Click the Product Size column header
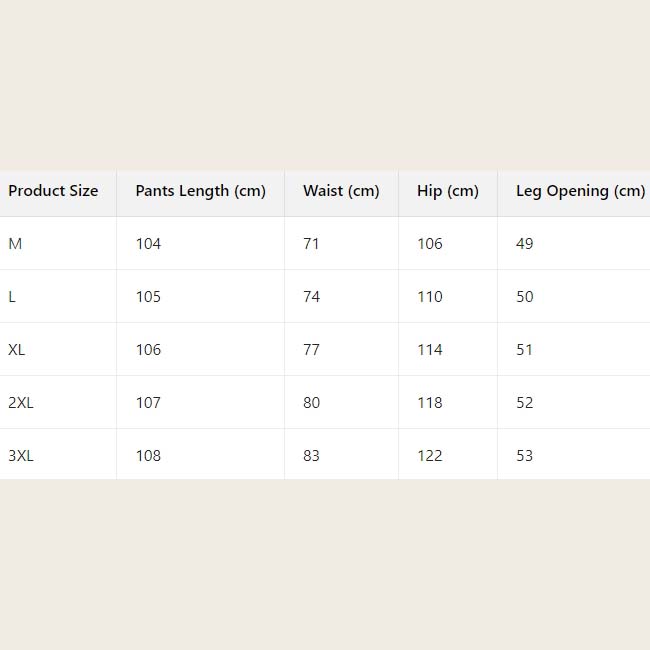Viewport: 650px width, 650px height. [x=53, y=191]
